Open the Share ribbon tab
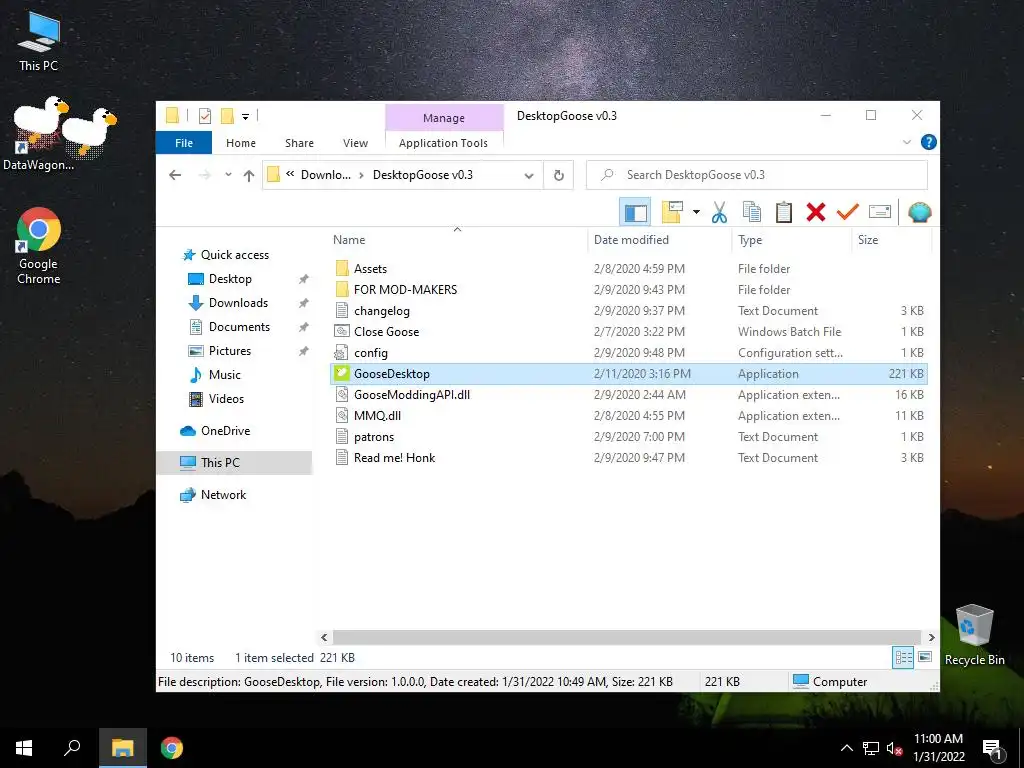The width and height of the screenshot is (1024, 768). coord(299,143)
